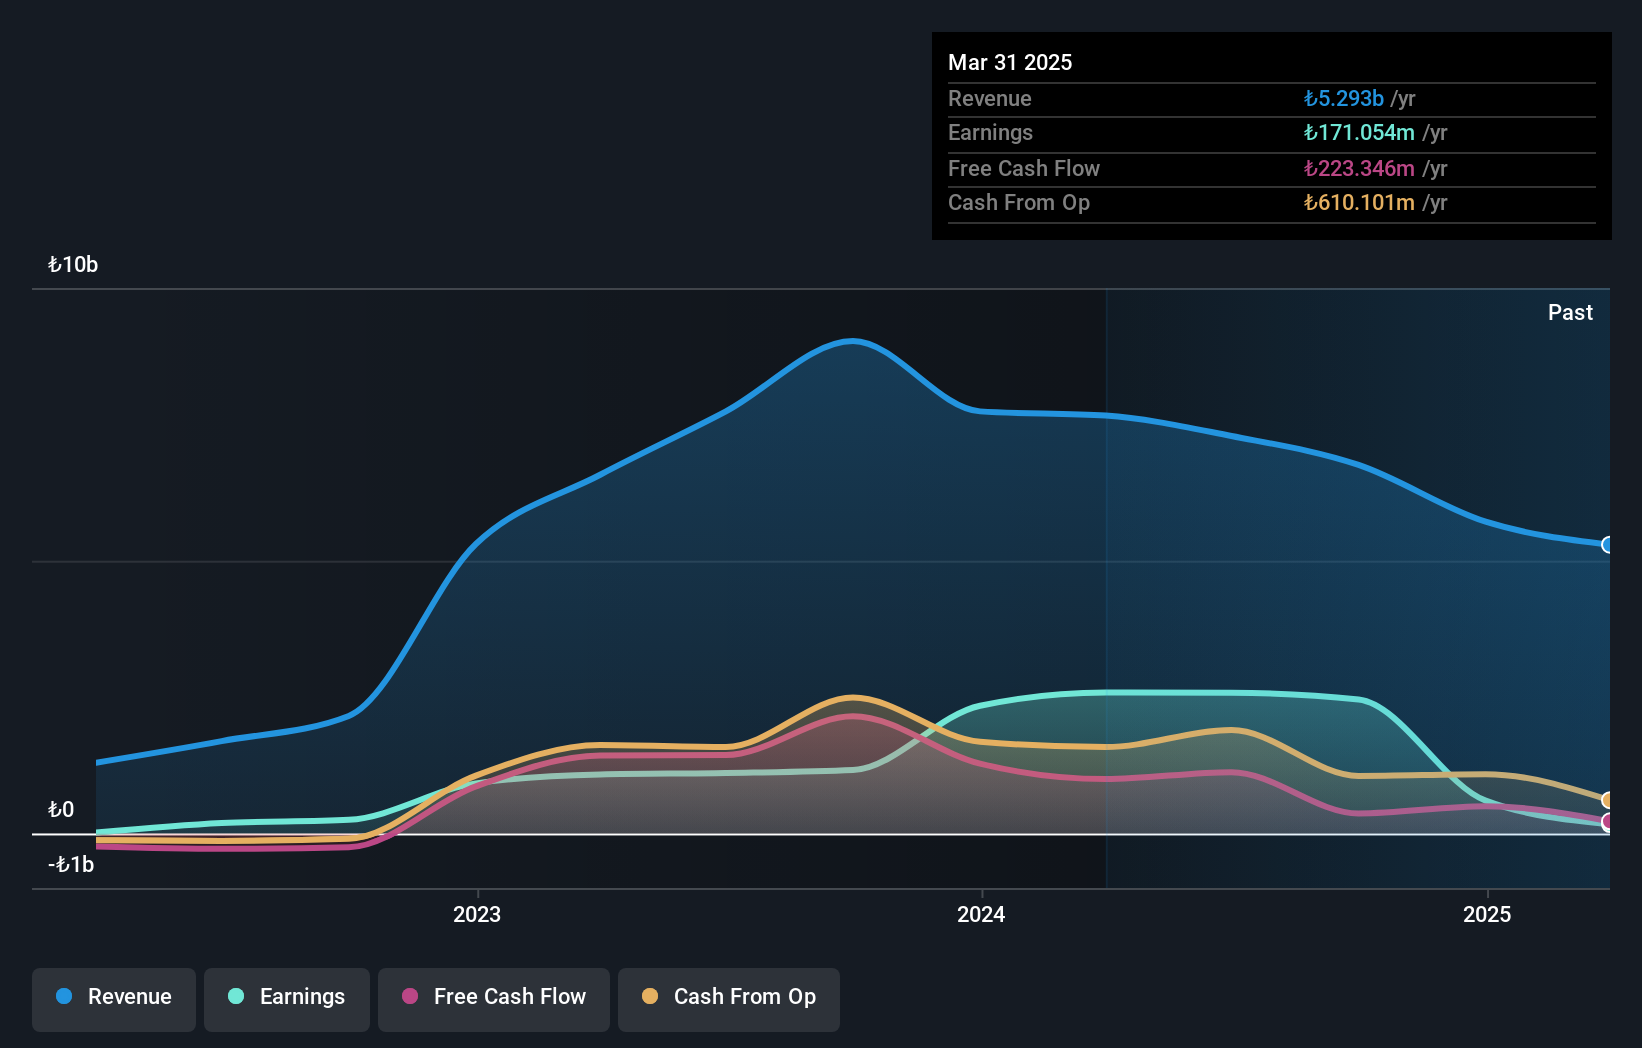Screen dimensions: 1642x1048
Task: Click the ₺610.101m cash from op value
Action: coord(1359,202)
